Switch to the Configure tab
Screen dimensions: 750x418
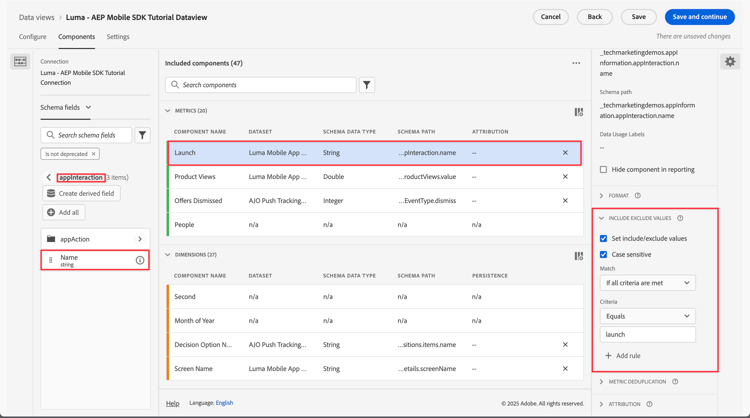(x=33, y=37)
